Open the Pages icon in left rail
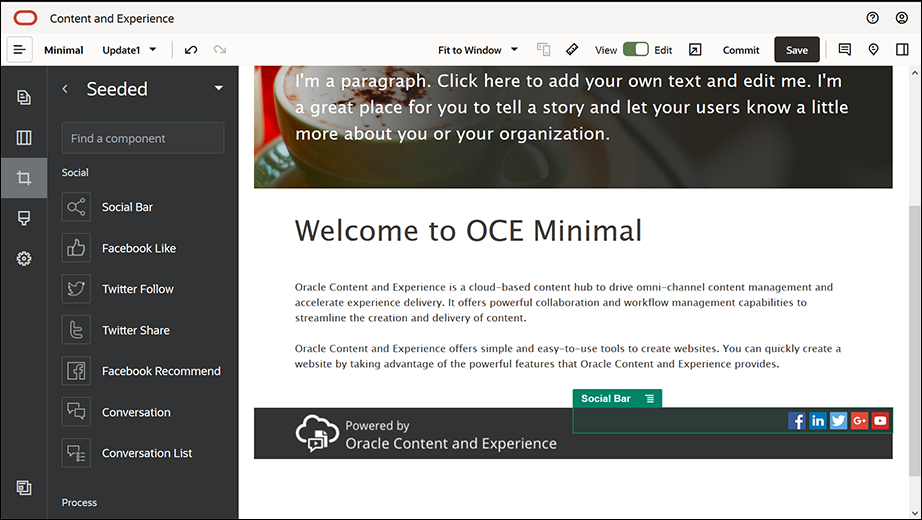The width and height of the screenshot is (922, 520). 24,97
